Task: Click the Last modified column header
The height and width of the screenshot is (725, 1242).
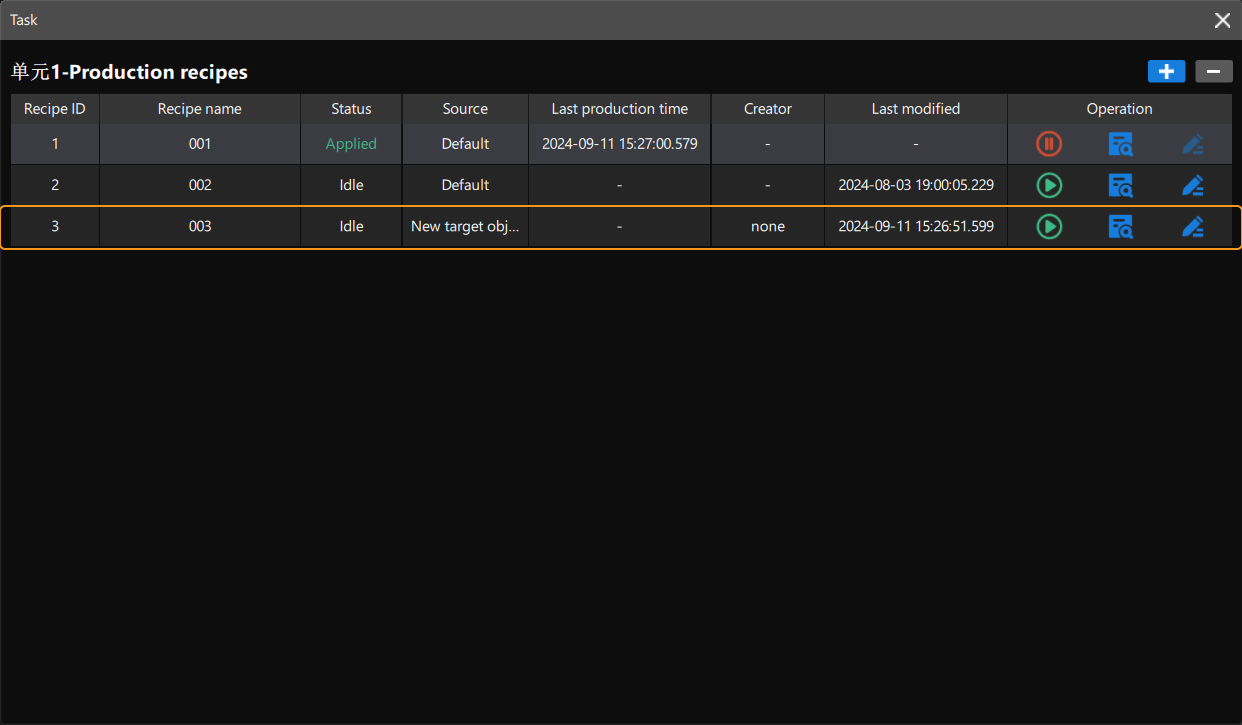Action: click(915, 108)
